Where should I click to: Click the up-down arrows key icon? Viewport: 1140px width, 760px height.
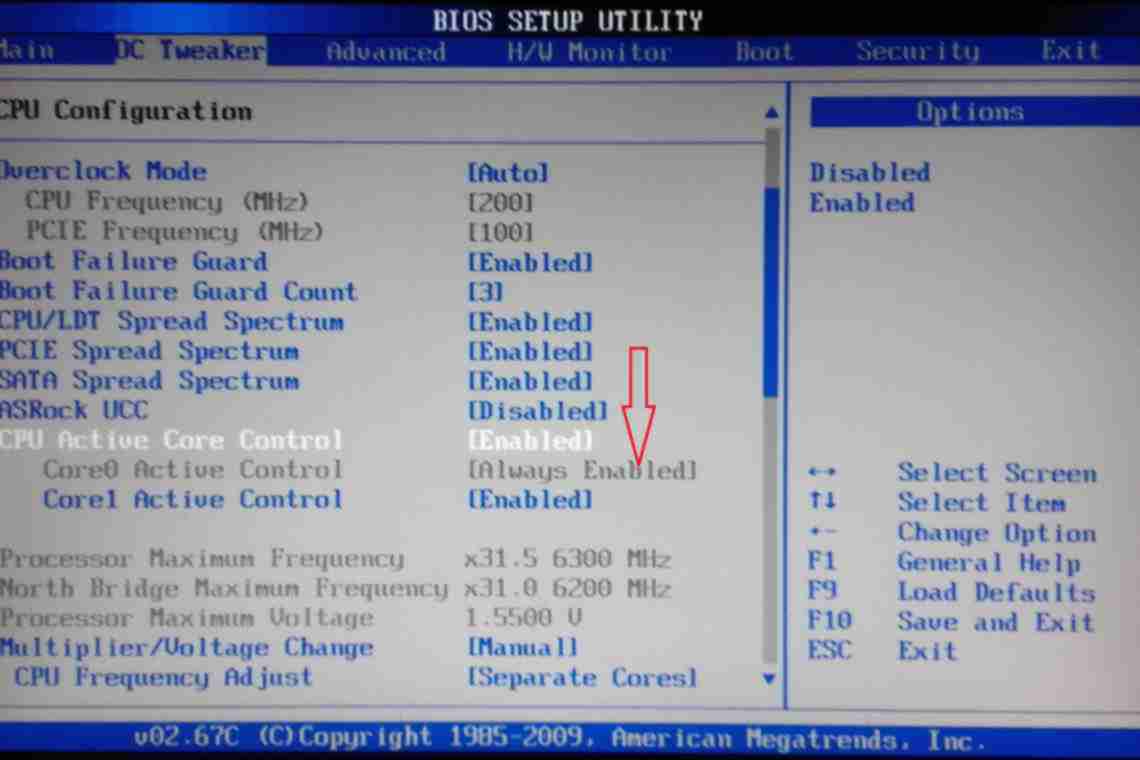click(x=822, y=500)
